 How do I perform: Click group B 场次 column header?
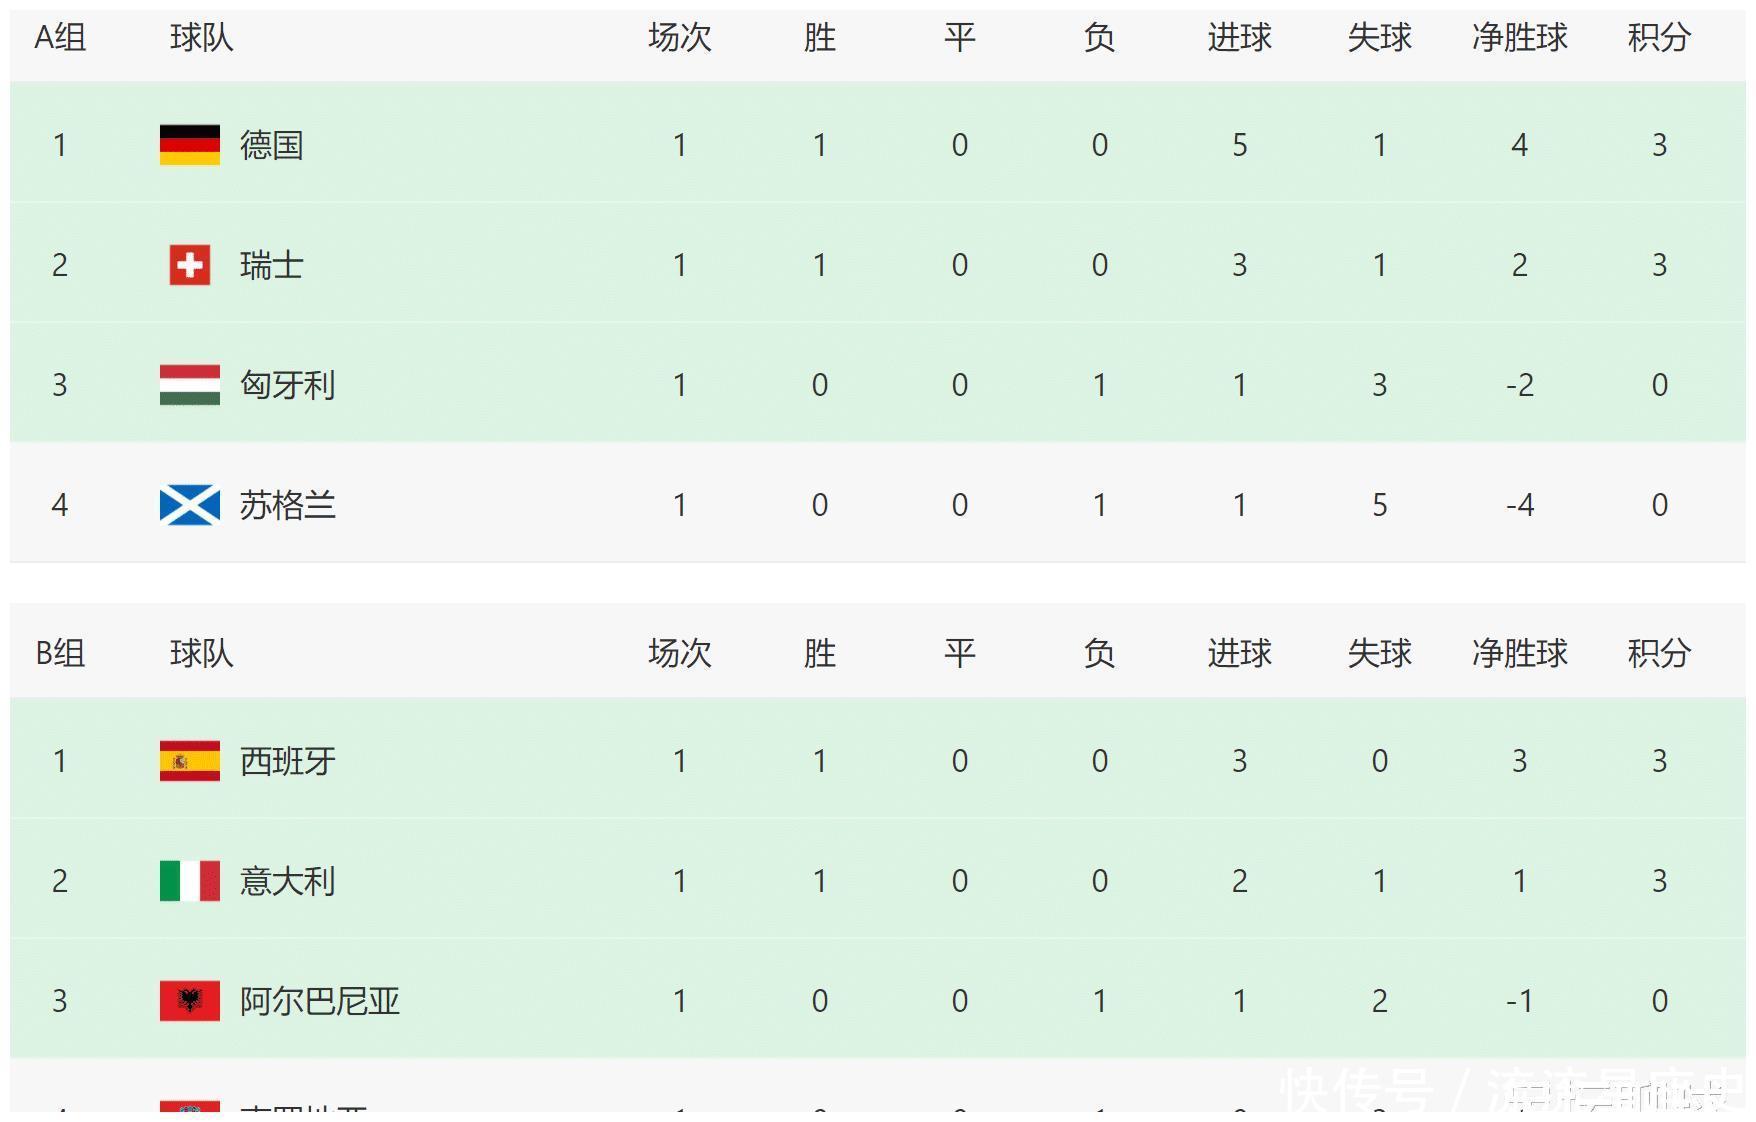(x=679, y=654)
